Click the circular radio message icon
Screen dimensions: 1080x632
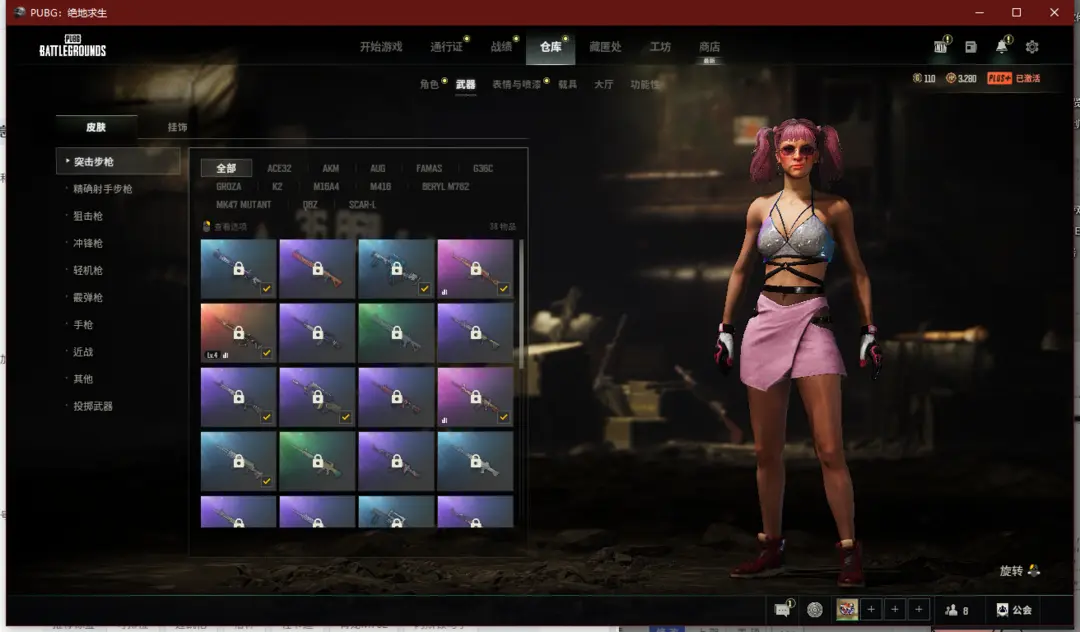point(815,610)
